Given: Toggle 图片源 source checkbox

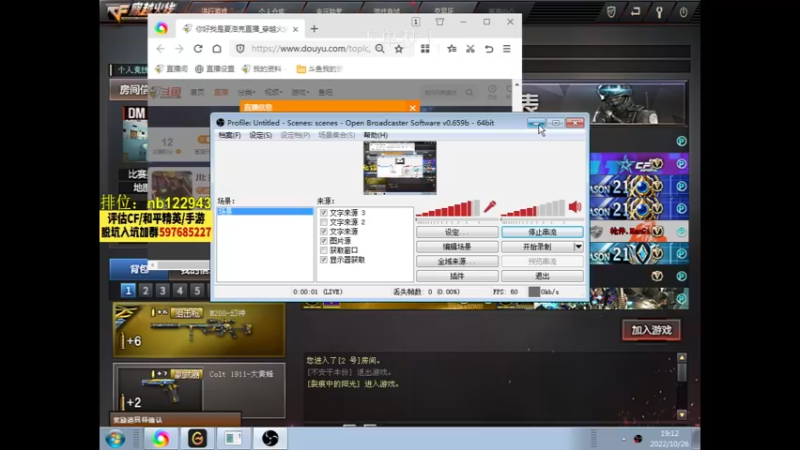Looking at the screenshot, I should [324, 241].
